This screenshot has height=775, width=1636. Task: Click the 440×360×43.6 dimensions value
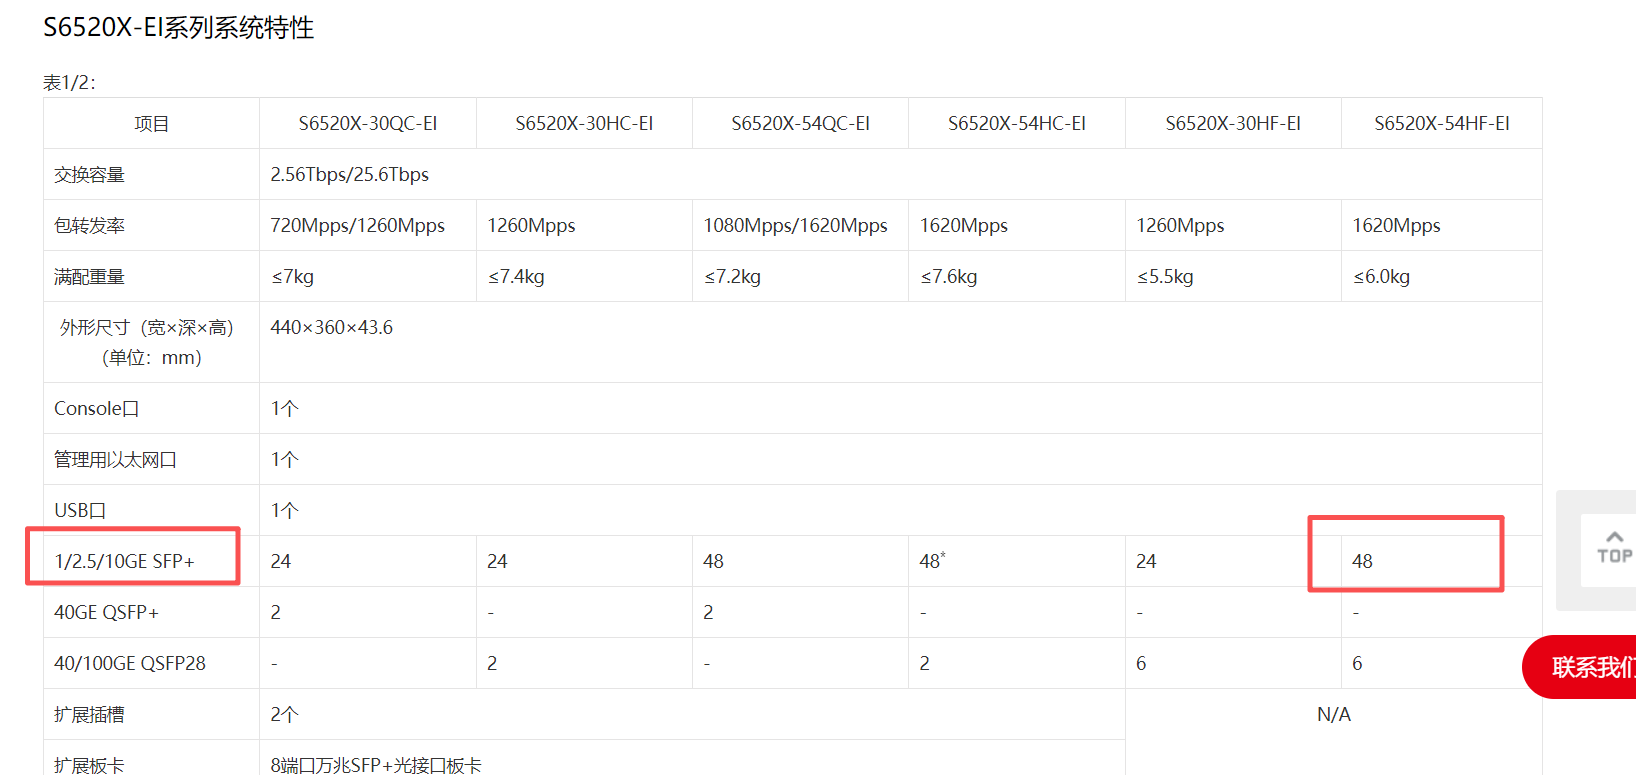click(331, 327)
